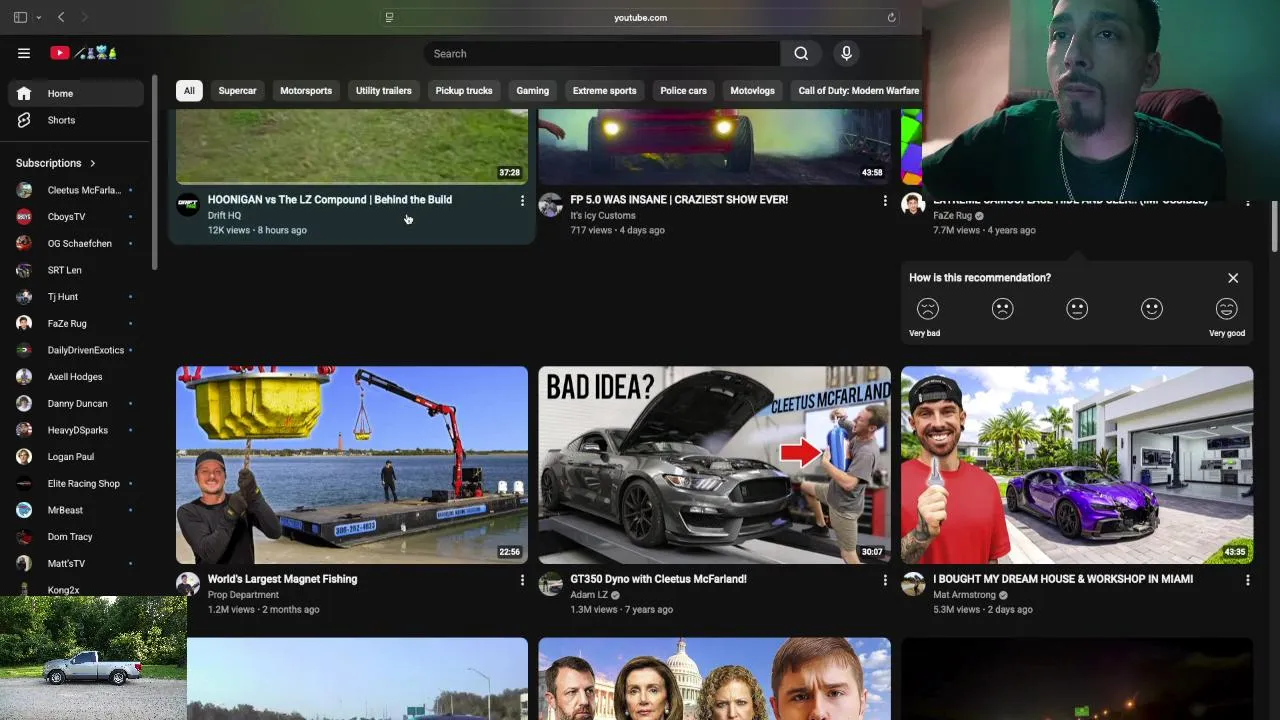Open Shorts icon in sidebar
1280x720 pixels.
tap(24, 120)
